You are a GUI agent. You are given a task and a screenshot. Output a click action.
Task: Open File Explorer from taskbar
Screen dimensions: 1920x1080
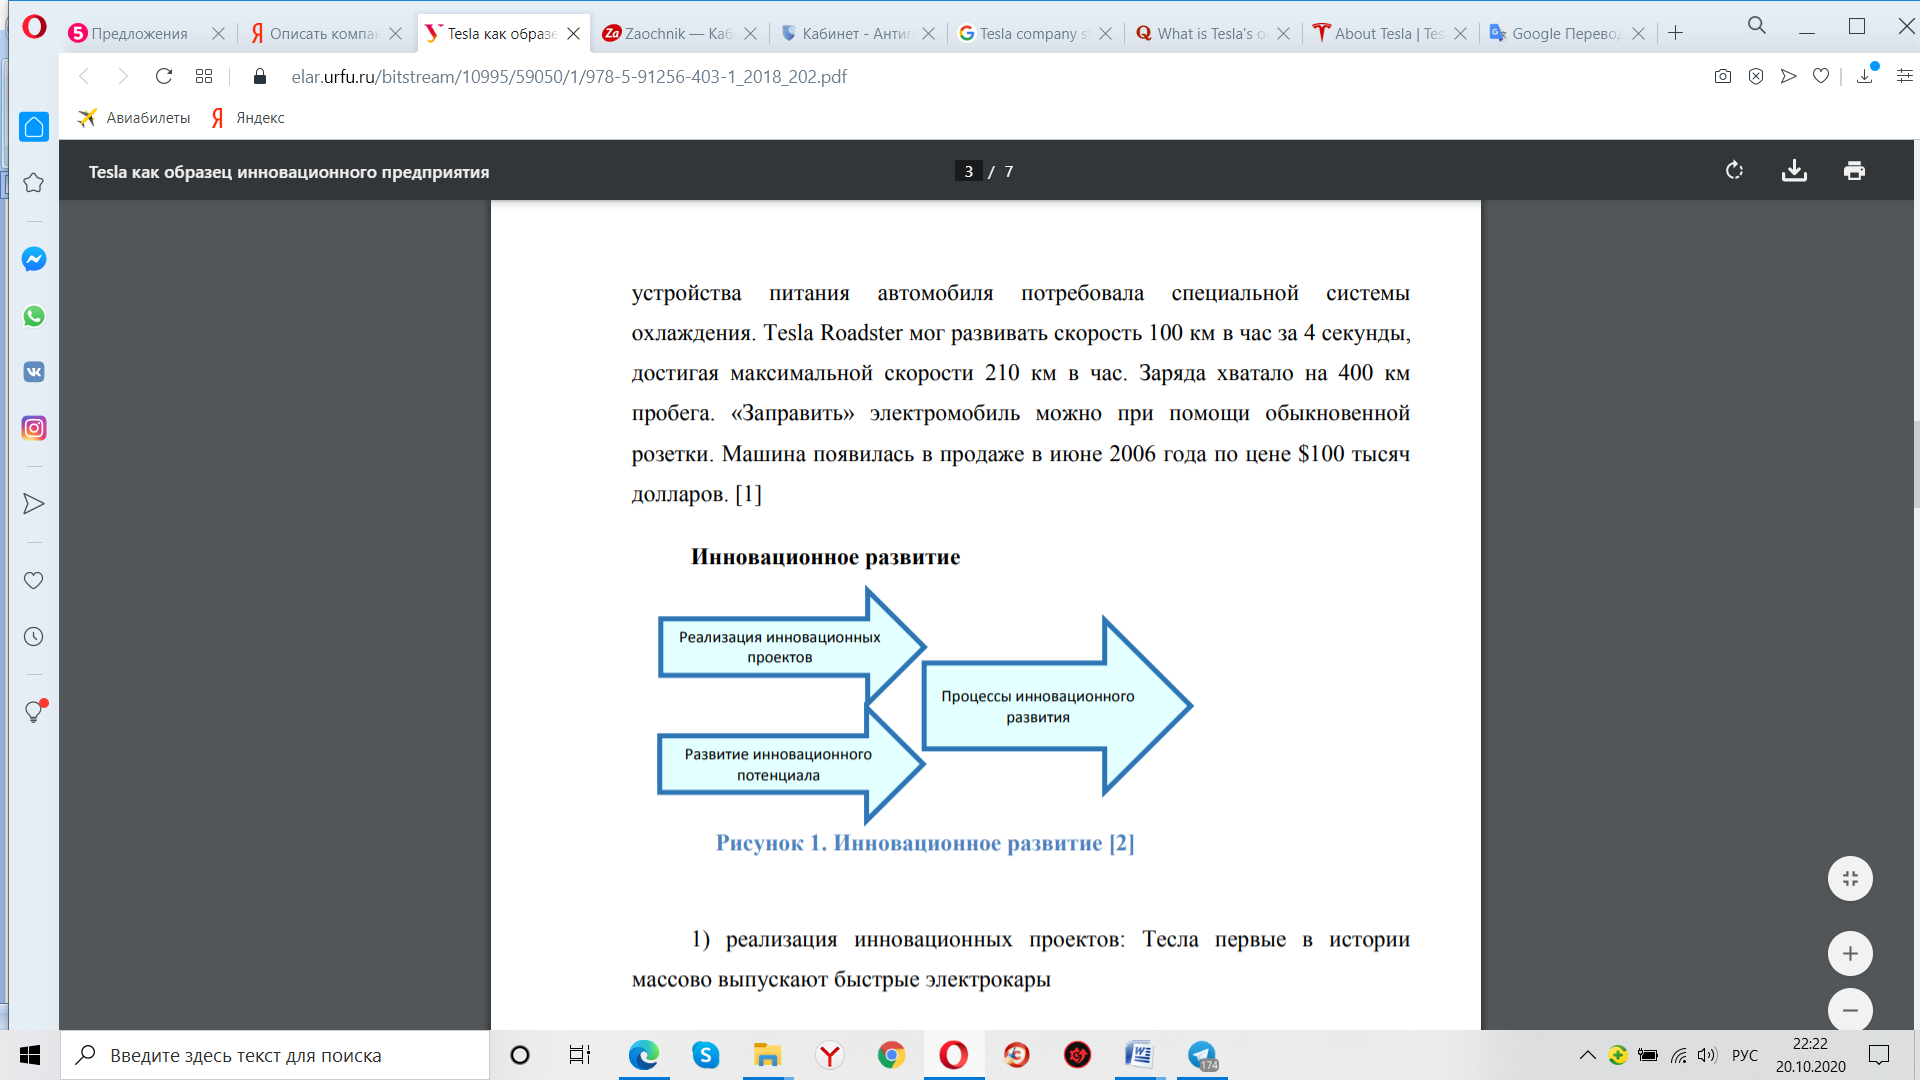coord(767,1055)
